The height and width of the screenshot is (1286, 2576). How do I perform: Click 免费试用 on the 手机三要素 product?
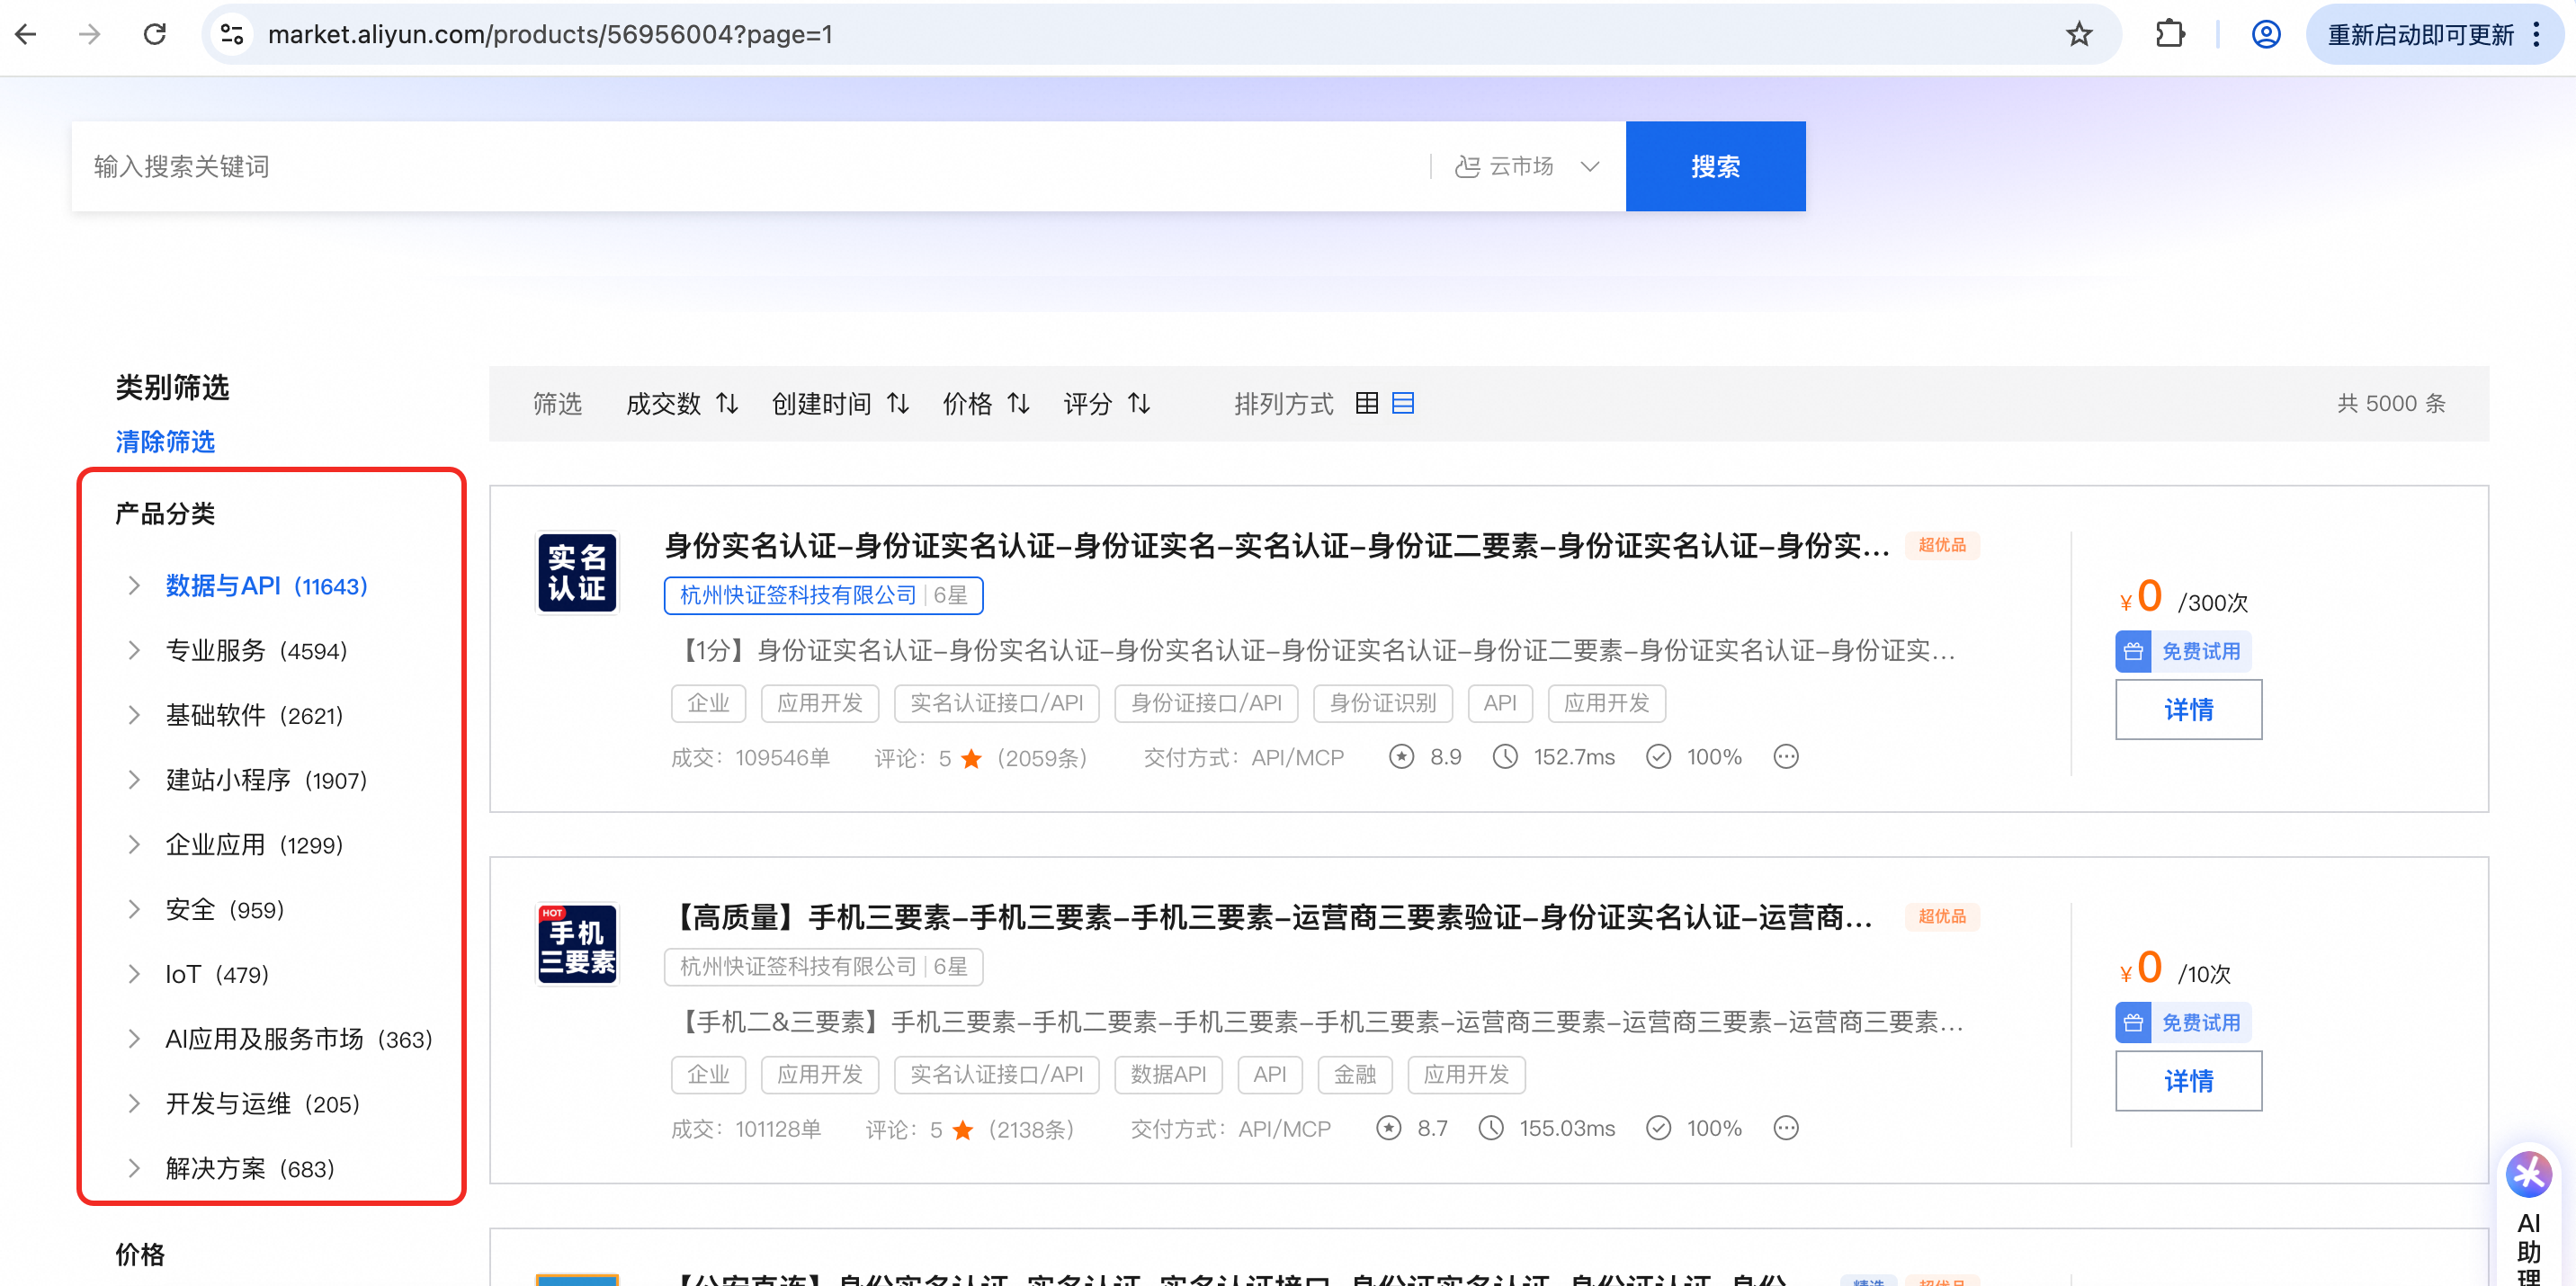pyautogui.click(x=2183, y=1022)
